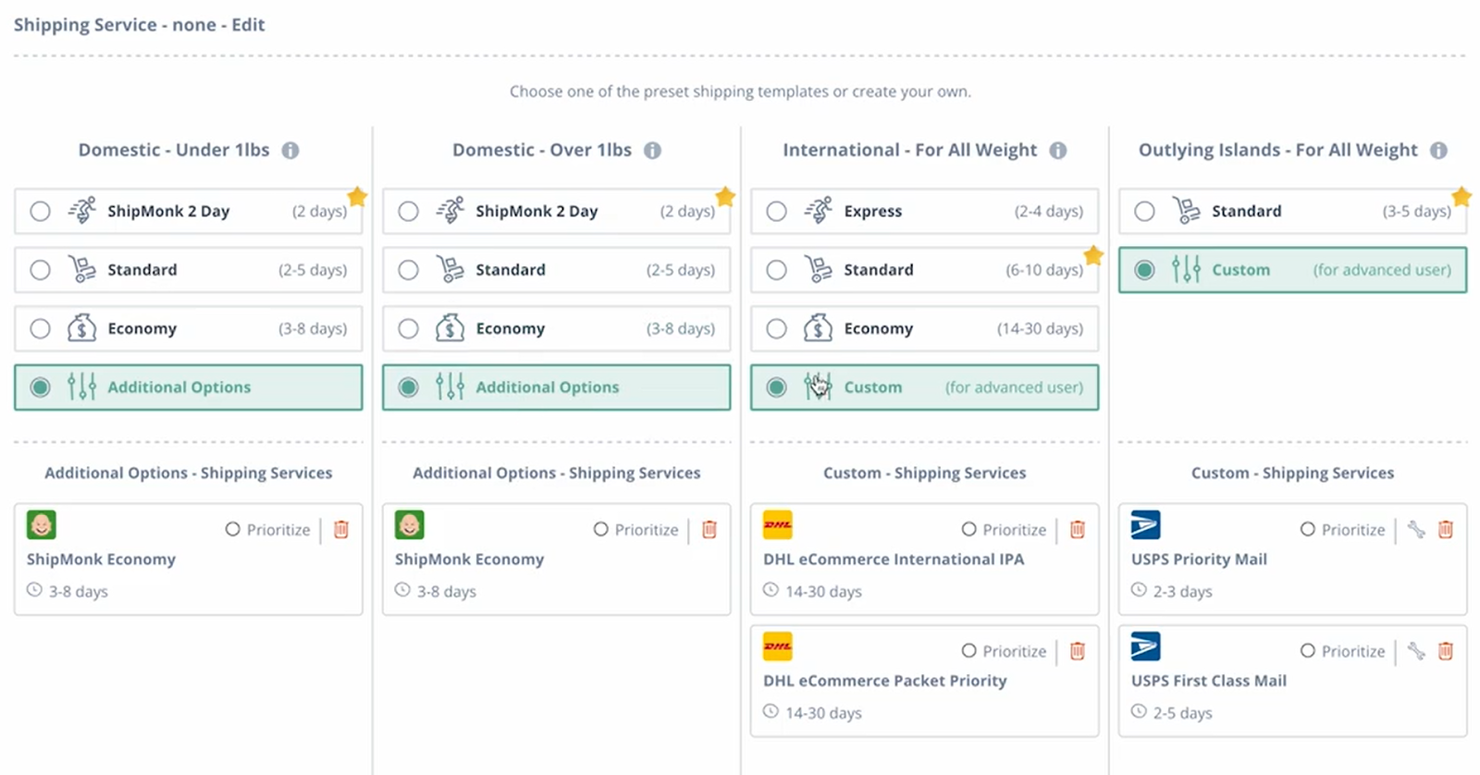Click the Edit link in Shipping Service header
This screenshot has width=1480, height=775.
click(249, 24)
